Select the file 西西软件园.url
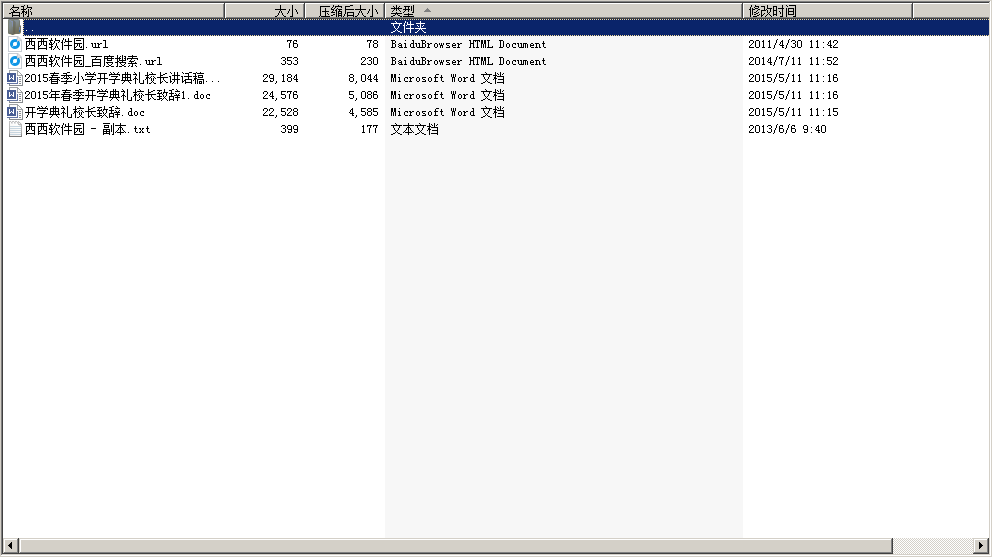The width and height of the screenshot is (992, 557). click(x=66, y=44)
